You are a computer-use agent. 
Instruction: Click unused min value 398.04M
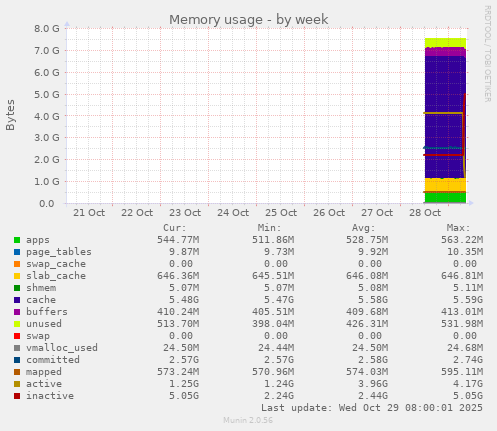click(273, 324)
